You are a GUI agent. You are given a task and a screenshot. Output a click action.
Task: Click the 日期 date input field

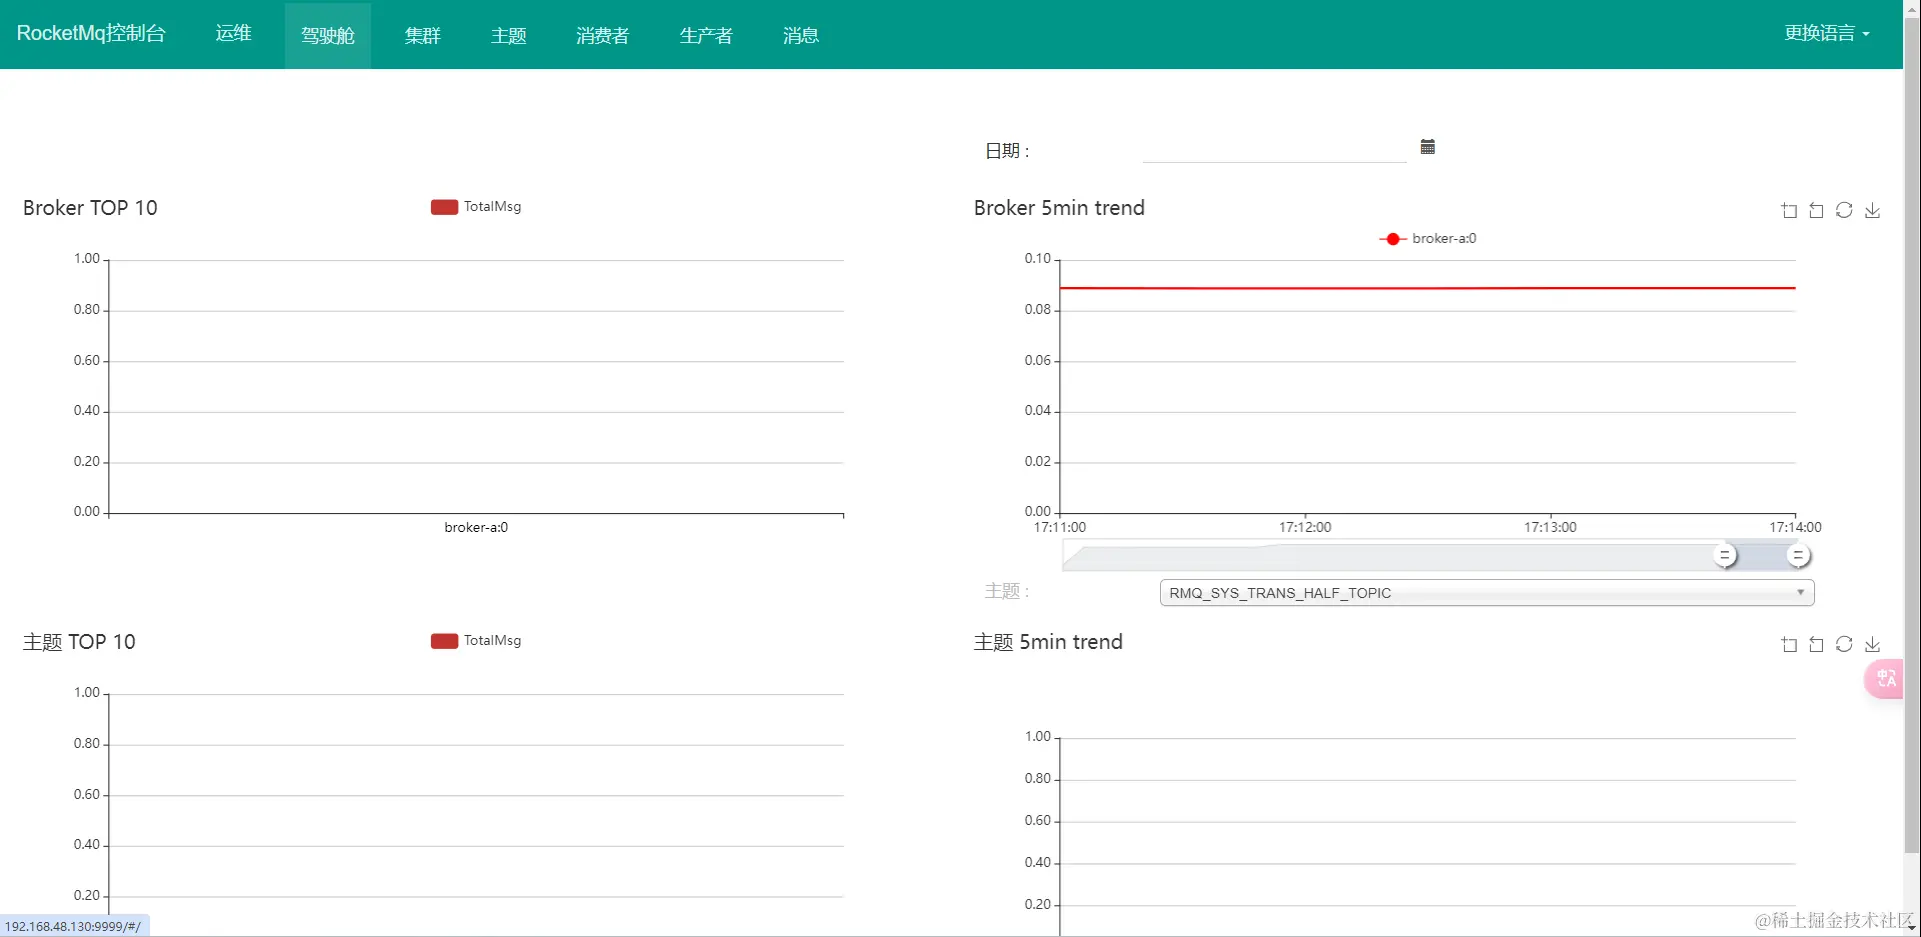pyautogui.click(x=1274, y=149)
